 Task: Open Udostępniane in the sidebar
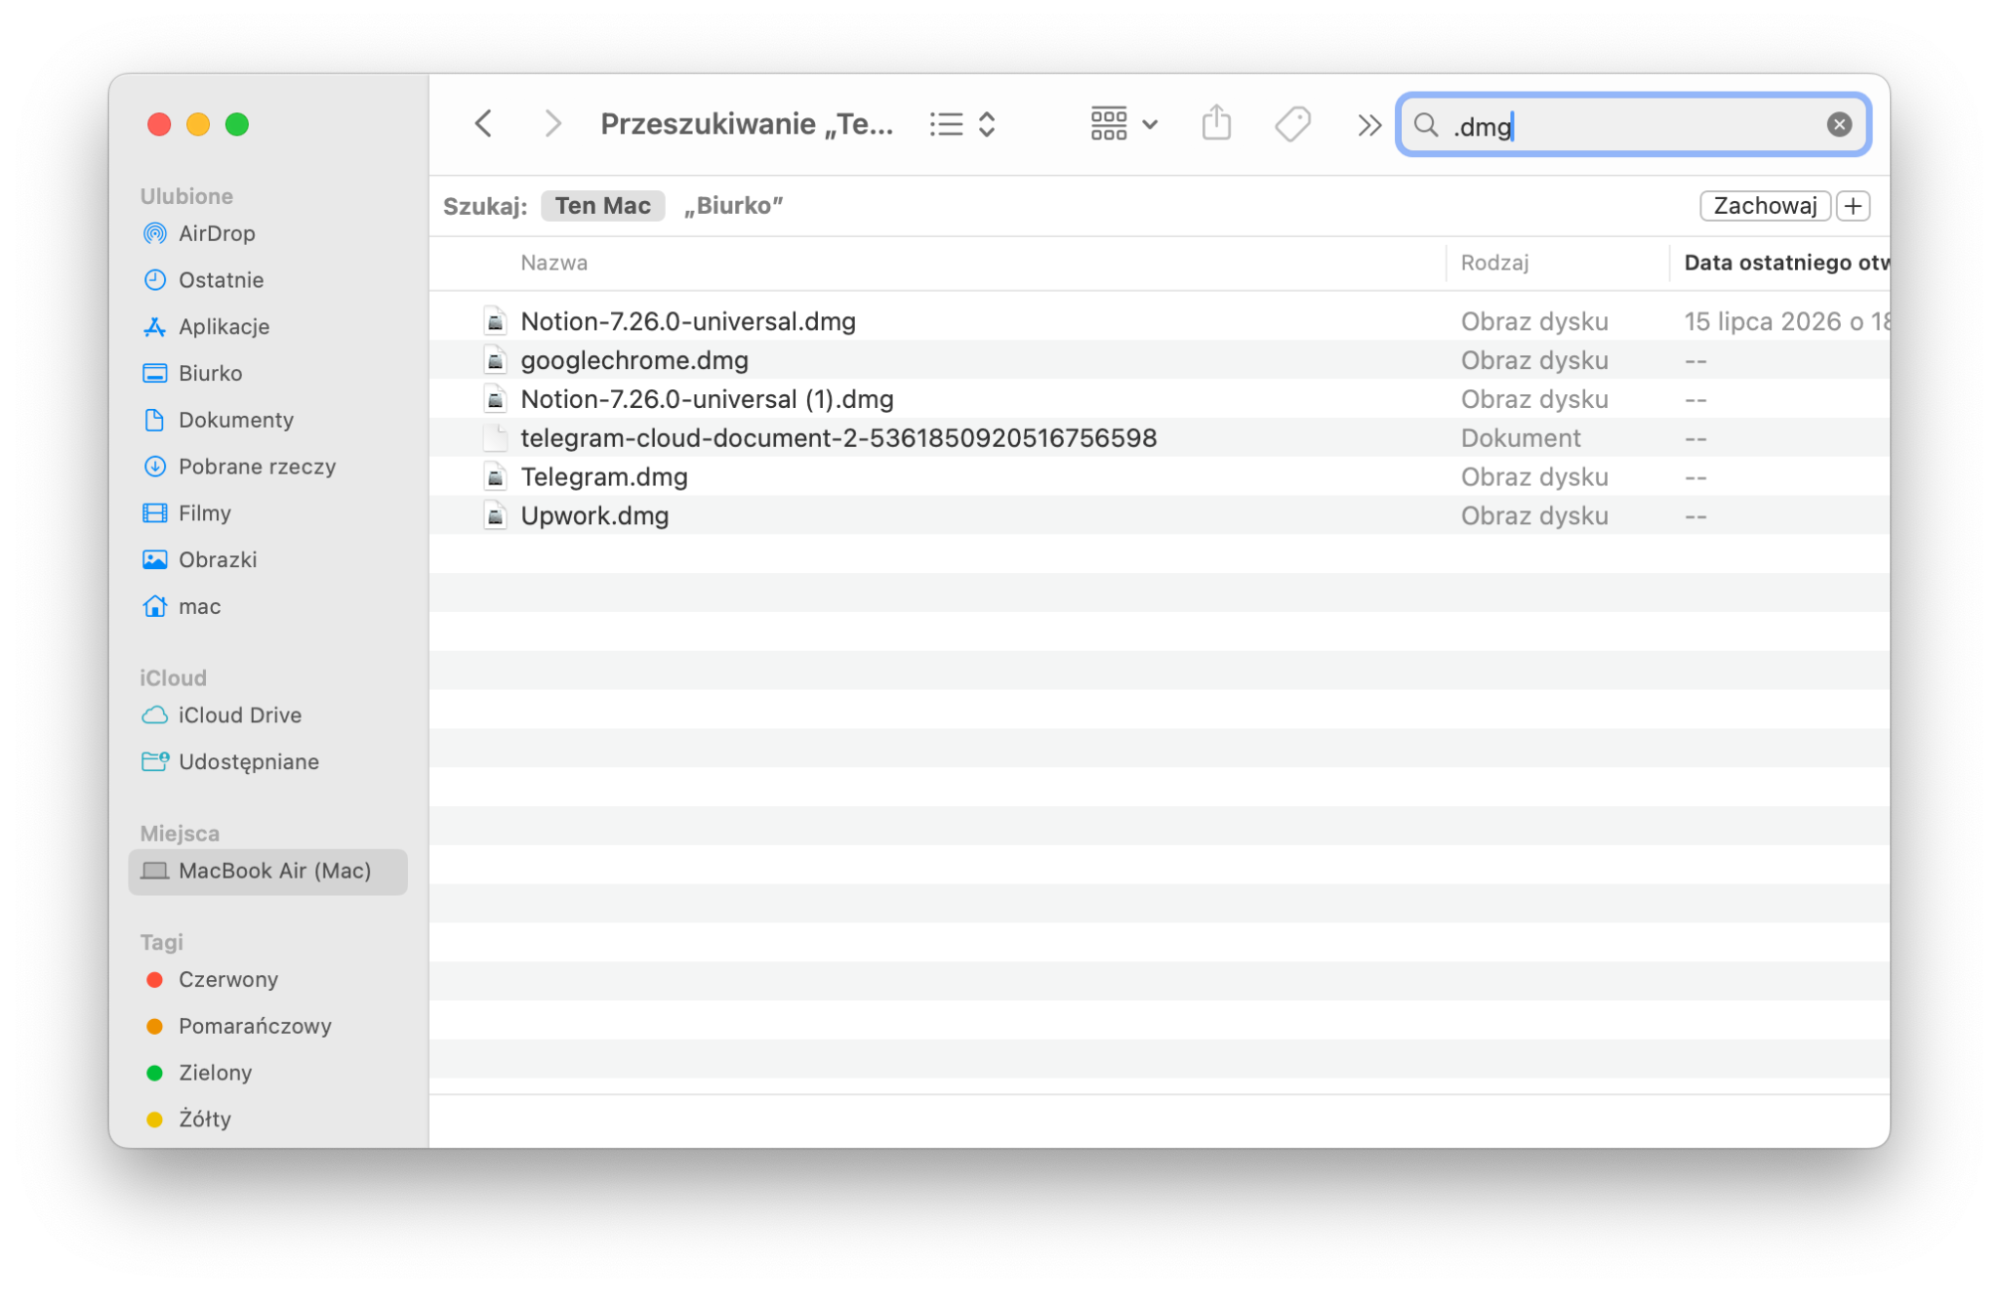230,762
